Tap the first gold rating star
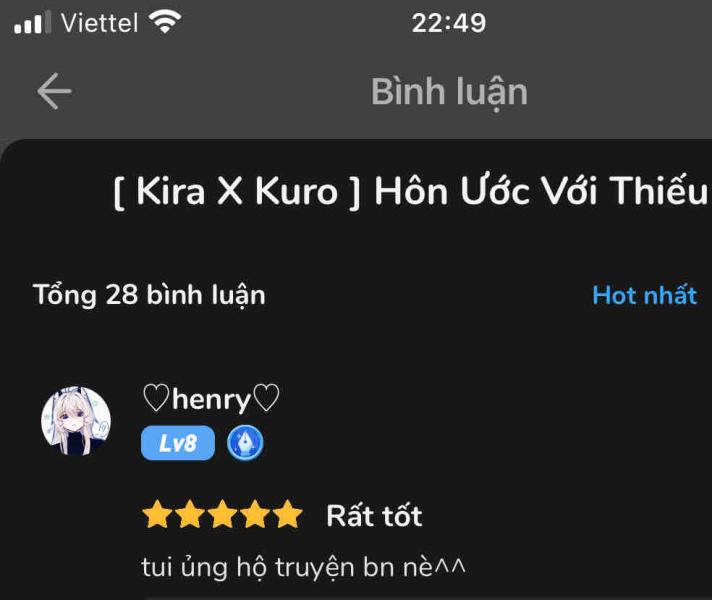Screen dimensions: 712x600 click(x=157, y=515)
